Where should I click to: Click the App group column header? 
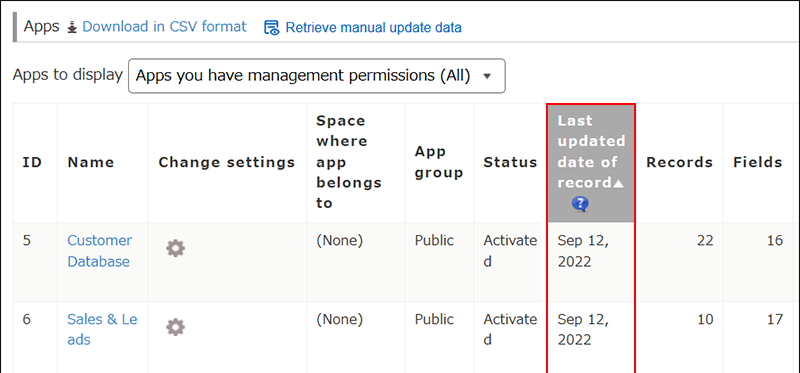pyautogui.click(x=439, y=162)
